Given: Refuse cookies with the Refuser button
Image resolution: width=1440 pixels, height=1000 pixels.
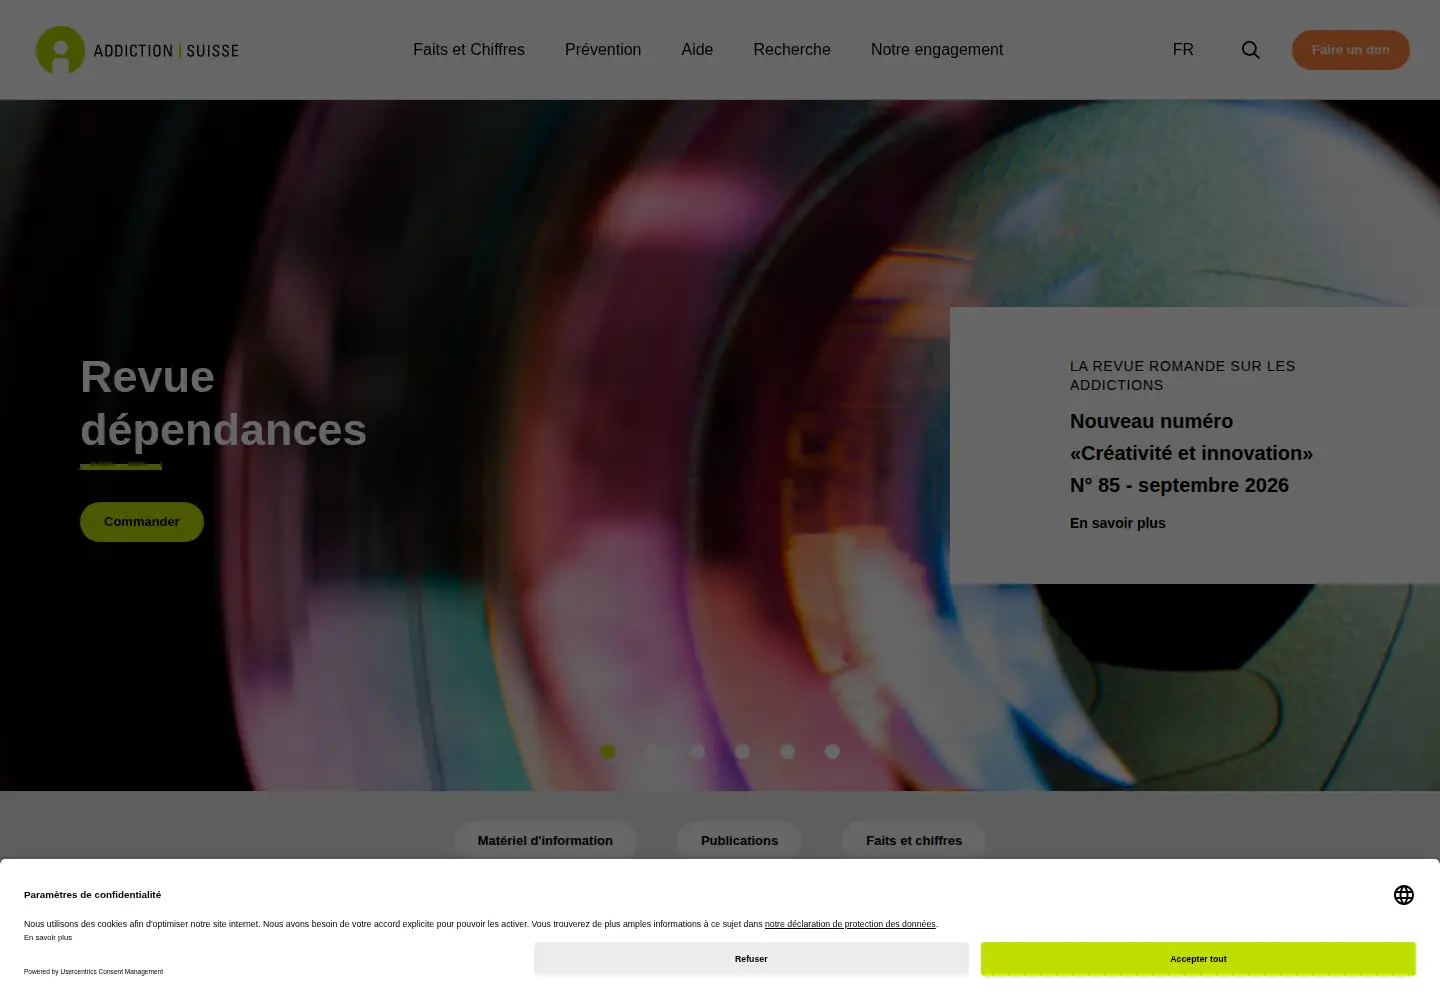Looking at the screenshot, I should tap(751, 959).
